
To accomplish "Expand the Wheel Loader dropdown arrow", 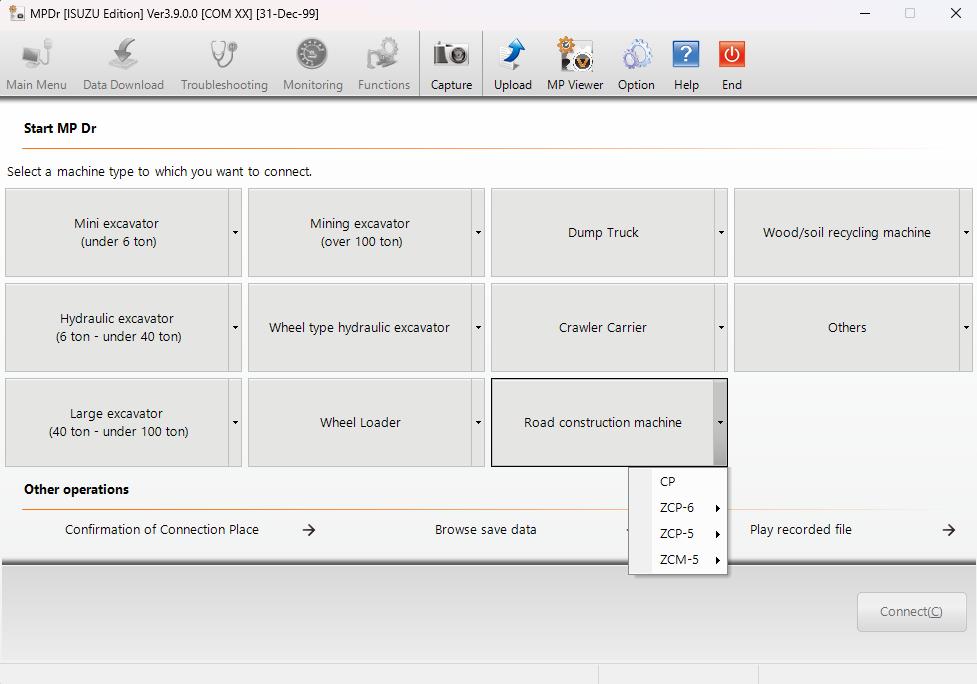I will tap(478, 422).
